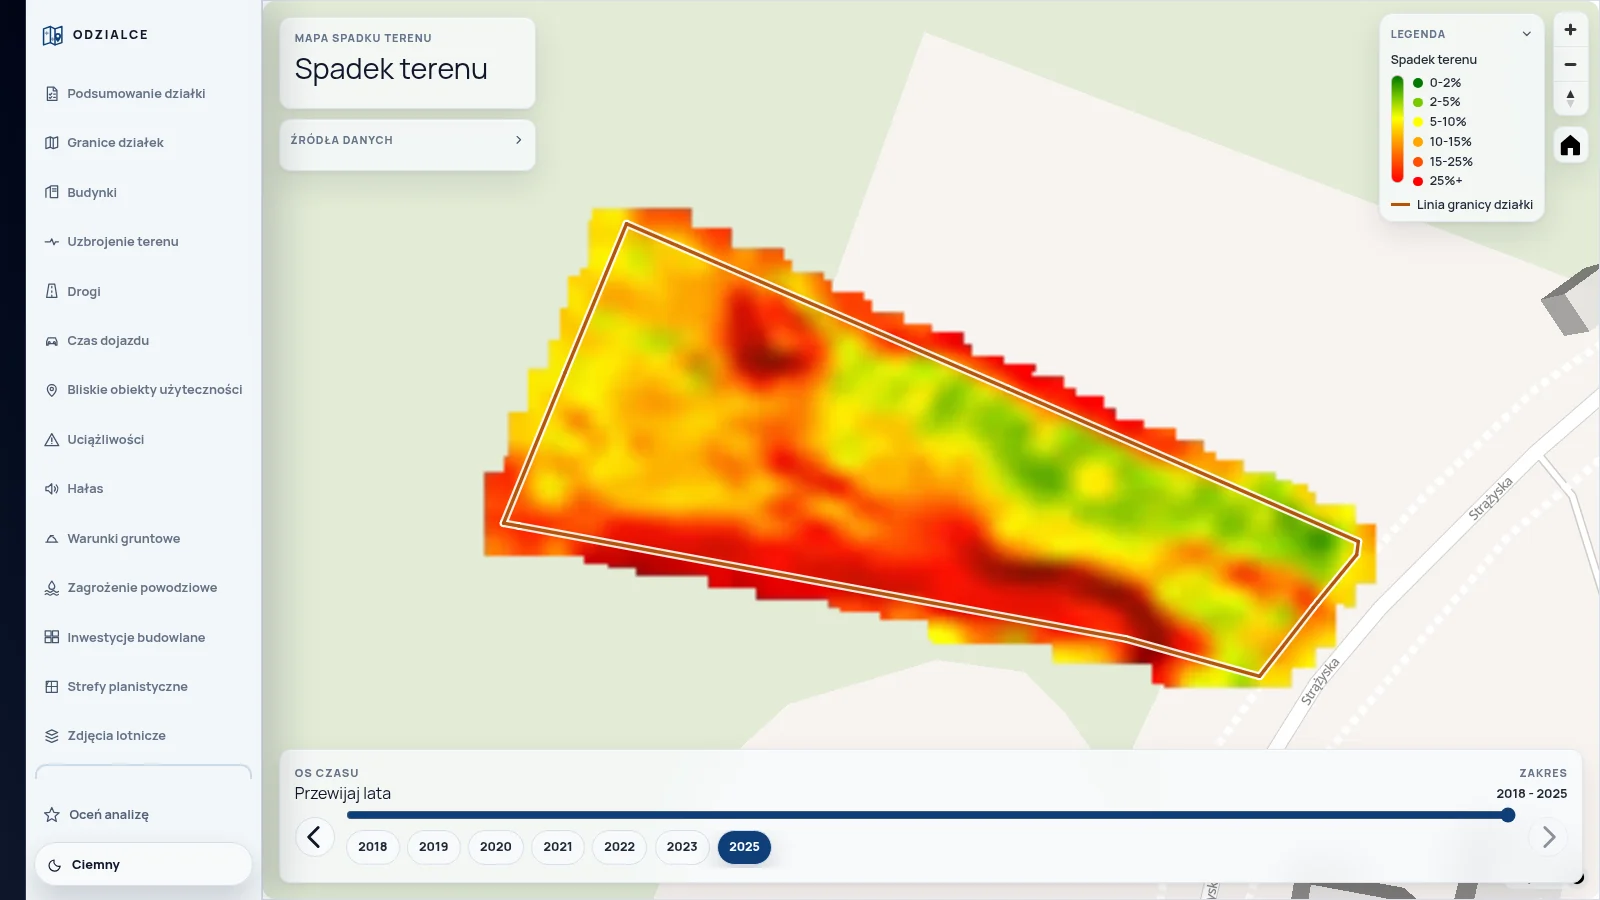1600x900 pixels.
Task: Select year 2019 on timeline
Action: coord(434,847)
